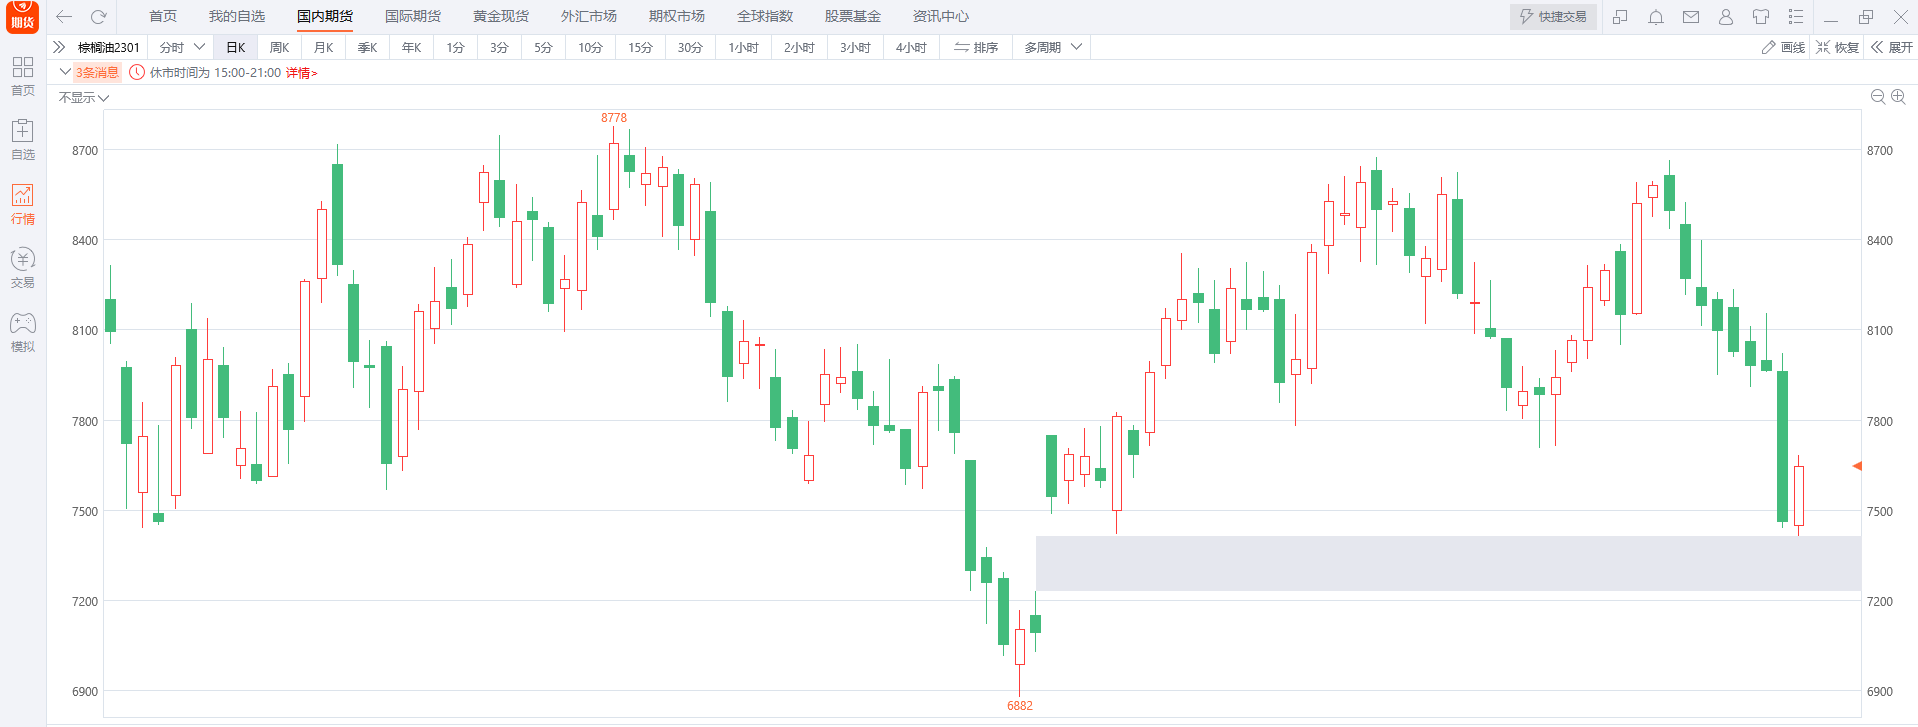This screenshot has height=727, width=1918.
Task: Open 模拟 simulation in left sidebar
Action: pyautogui.click(x=22, y=332)
